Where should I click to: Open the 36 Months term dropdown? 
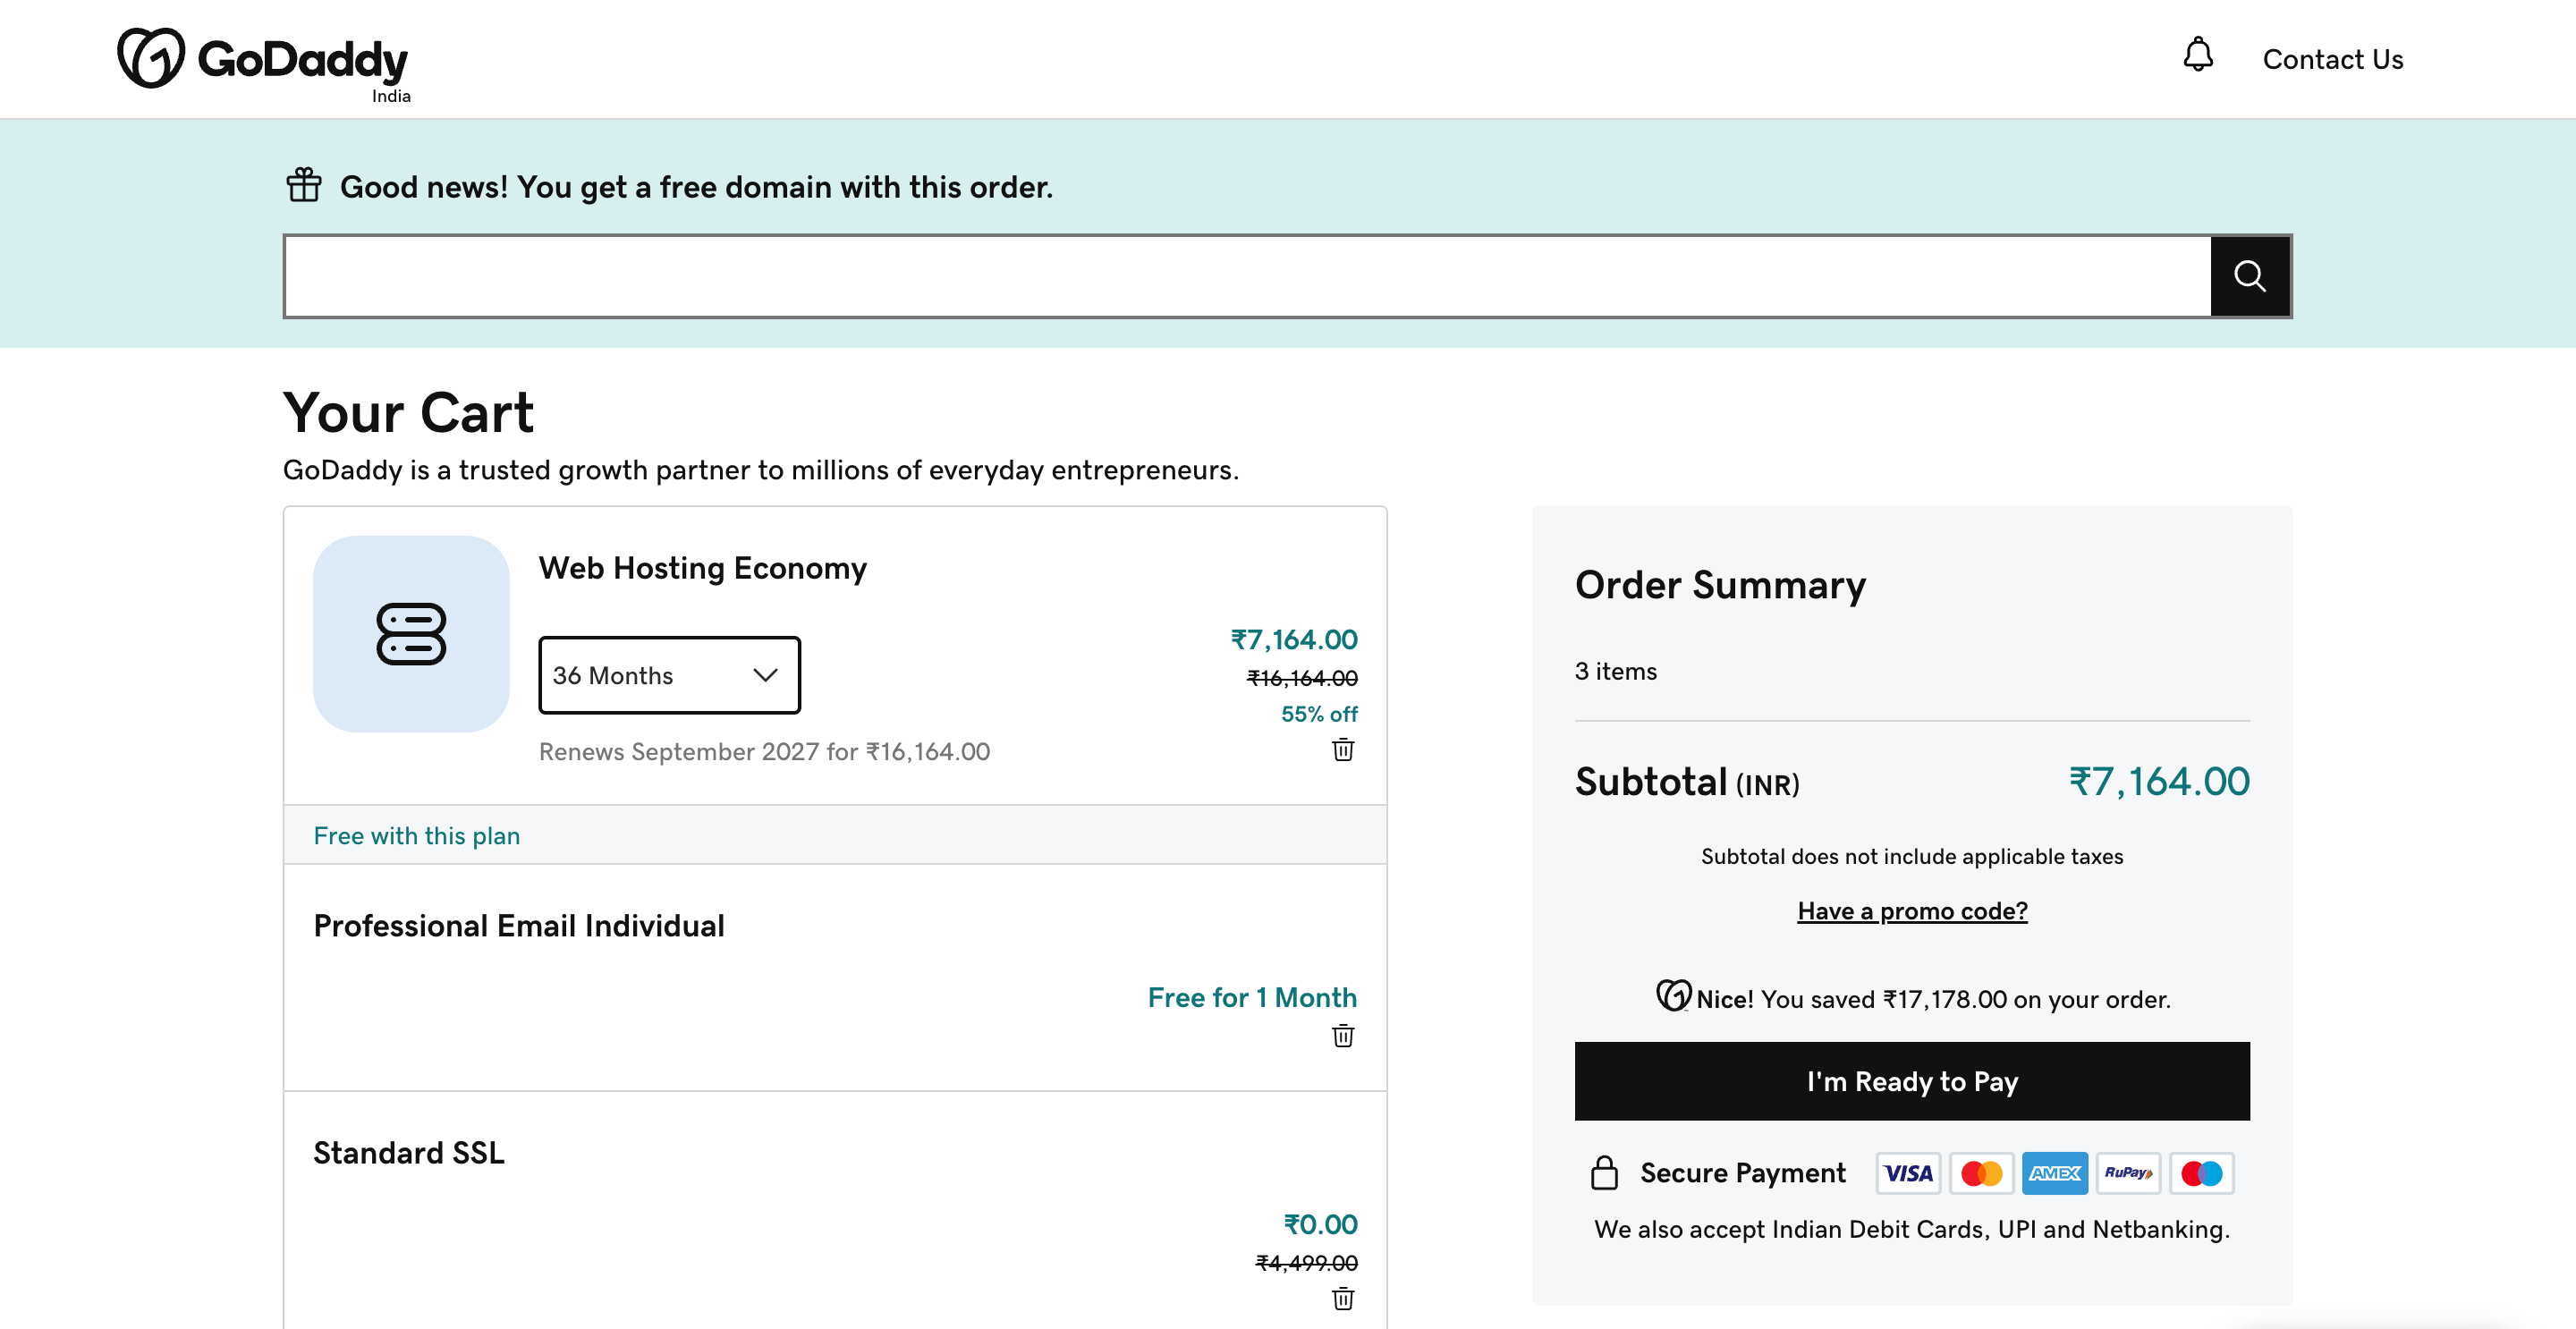click(x=669, y=676)
